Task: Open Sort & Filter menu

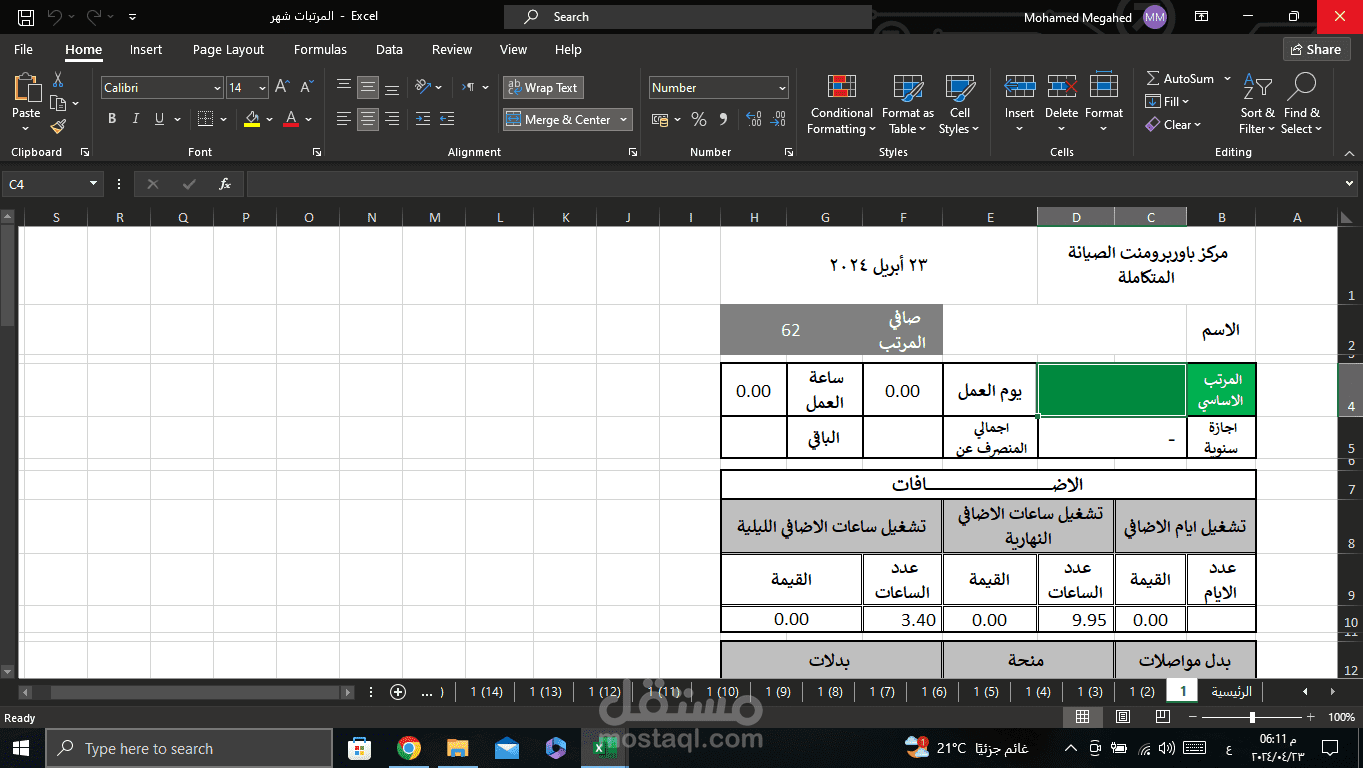Action: click(1257, 104)
